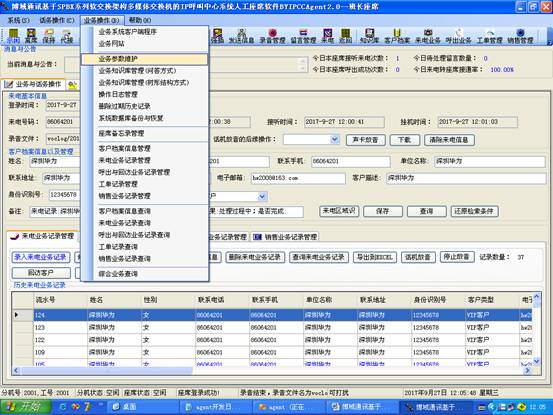Image resolution: width=553 pixels, height=415 pixels.
Task: Click the 客户档案 toolbar icon
Action: 397,36
